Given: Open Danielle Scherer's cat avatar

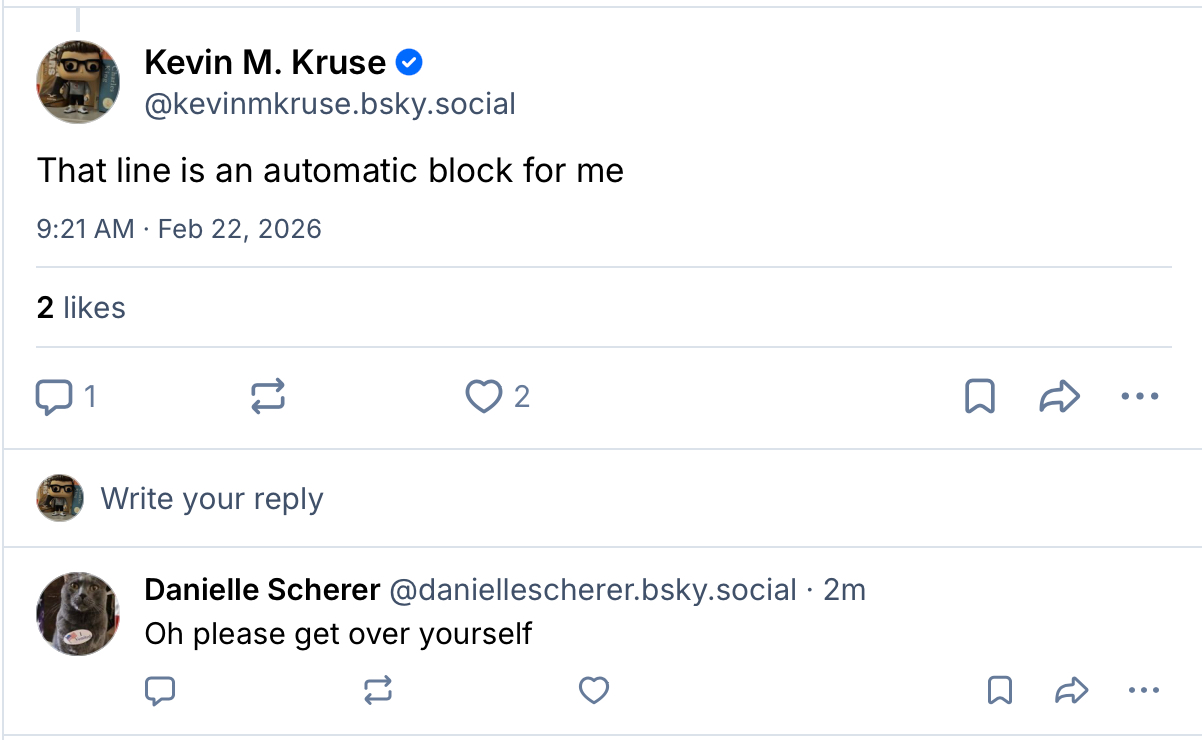Looking at the screenshot, I should pyautogui.click(x=78, y=614).
